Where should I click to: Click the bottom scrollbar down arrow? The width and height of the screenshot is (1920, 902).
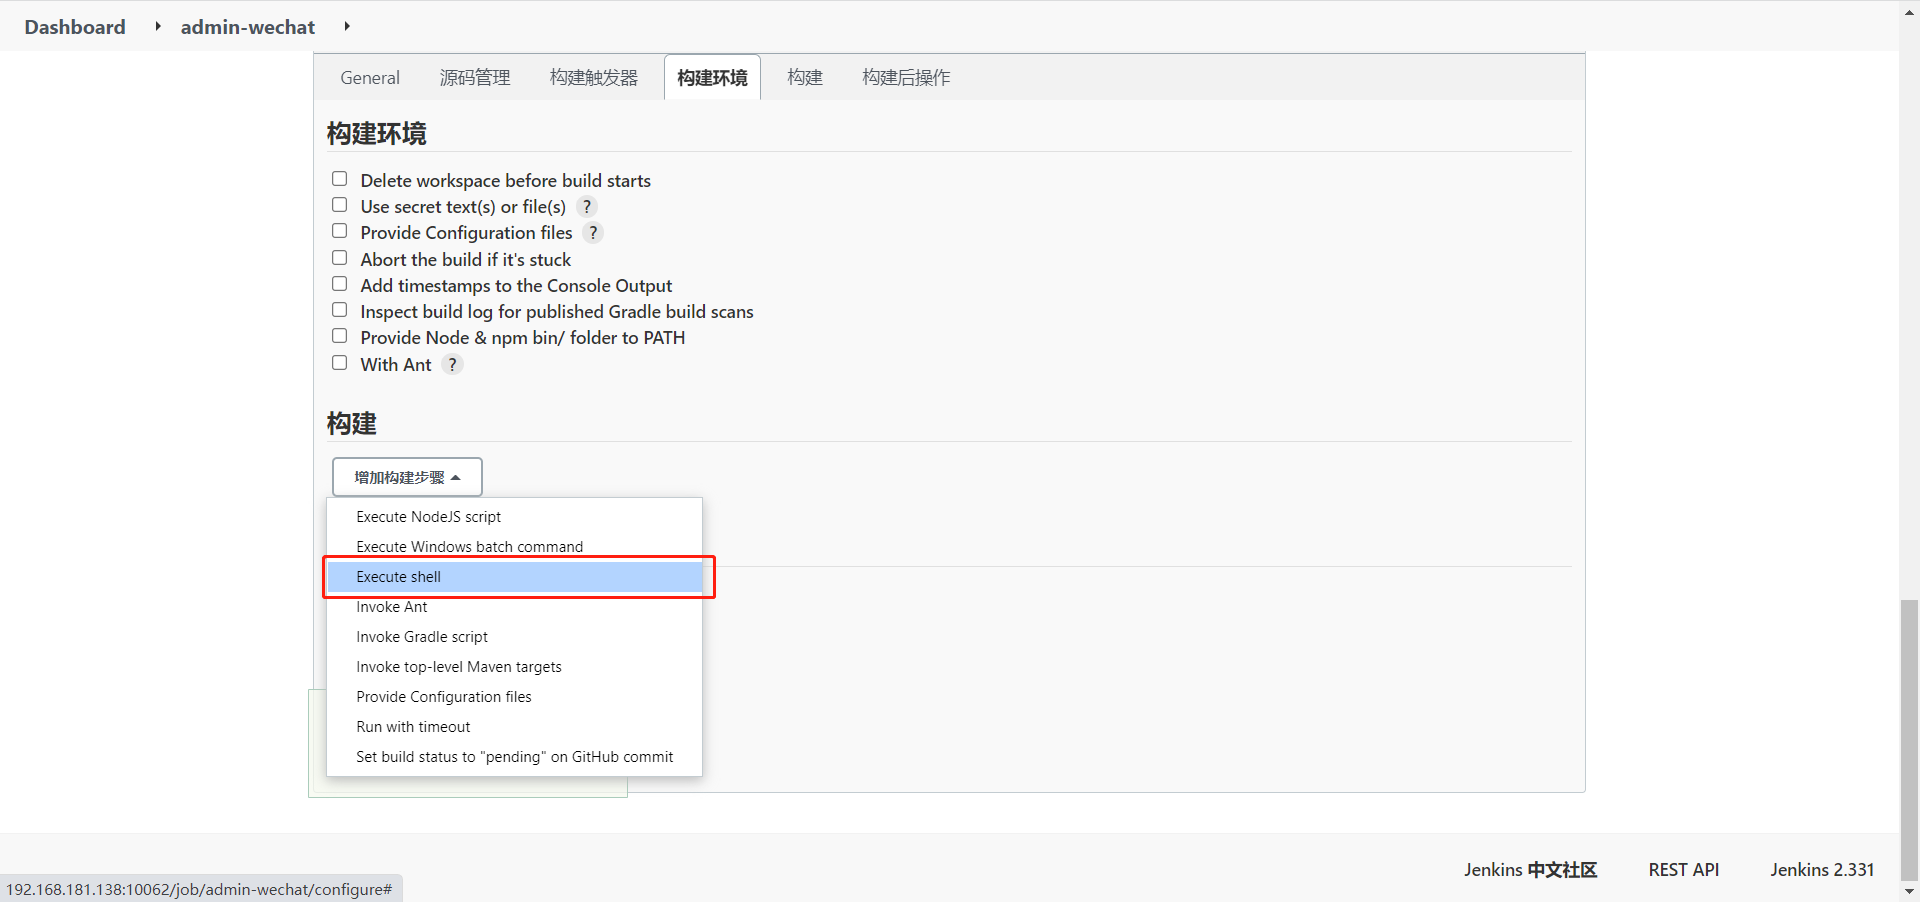click(x=1908, y=891)
